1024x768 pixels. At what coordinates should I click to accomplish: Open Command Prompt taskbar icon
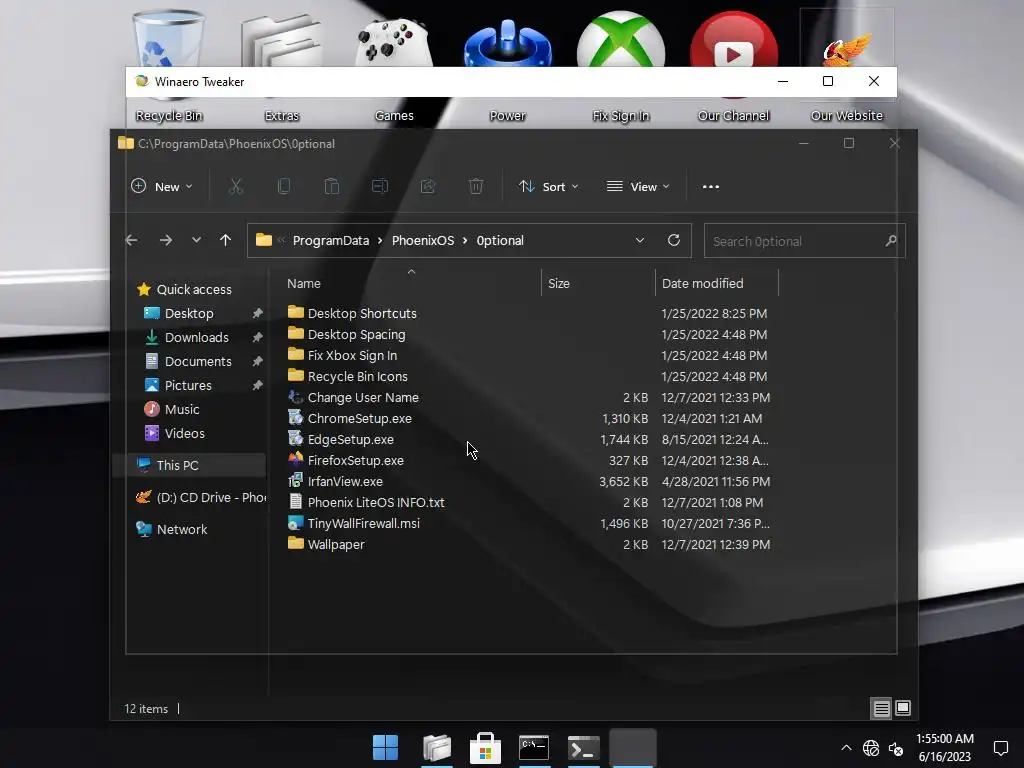pos(534,748)
